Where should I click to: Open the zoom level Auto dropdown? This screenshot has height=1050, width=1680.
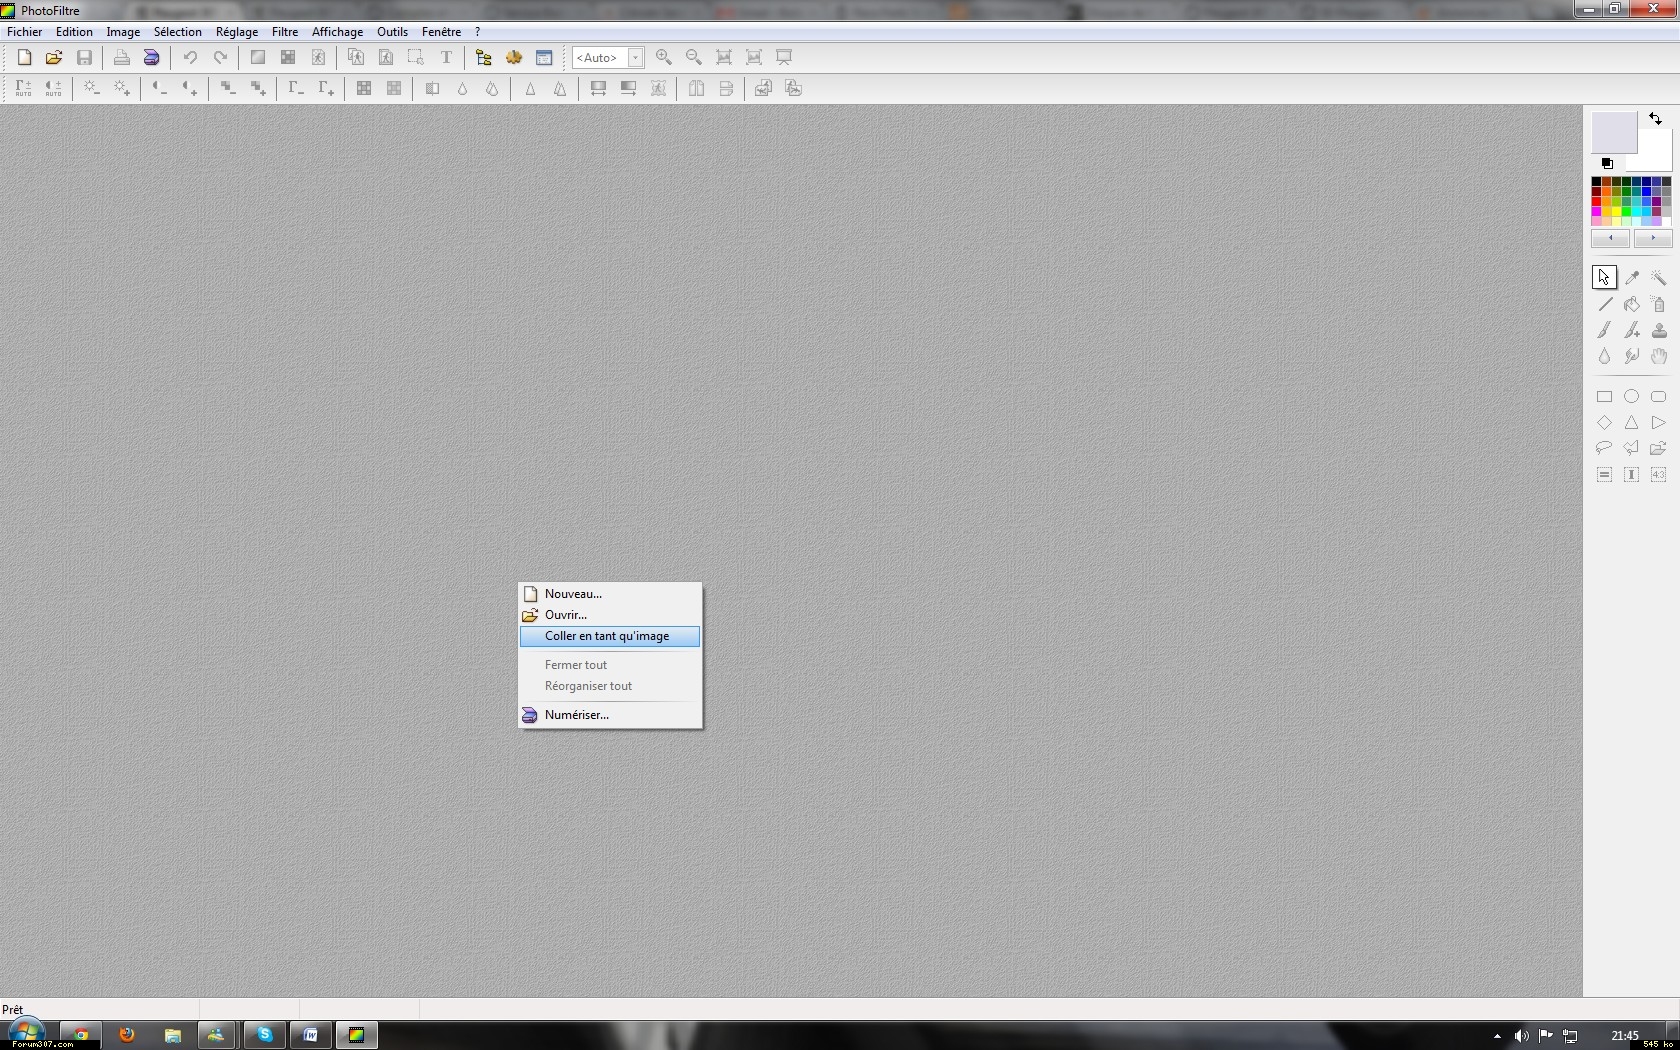[635, 58]
